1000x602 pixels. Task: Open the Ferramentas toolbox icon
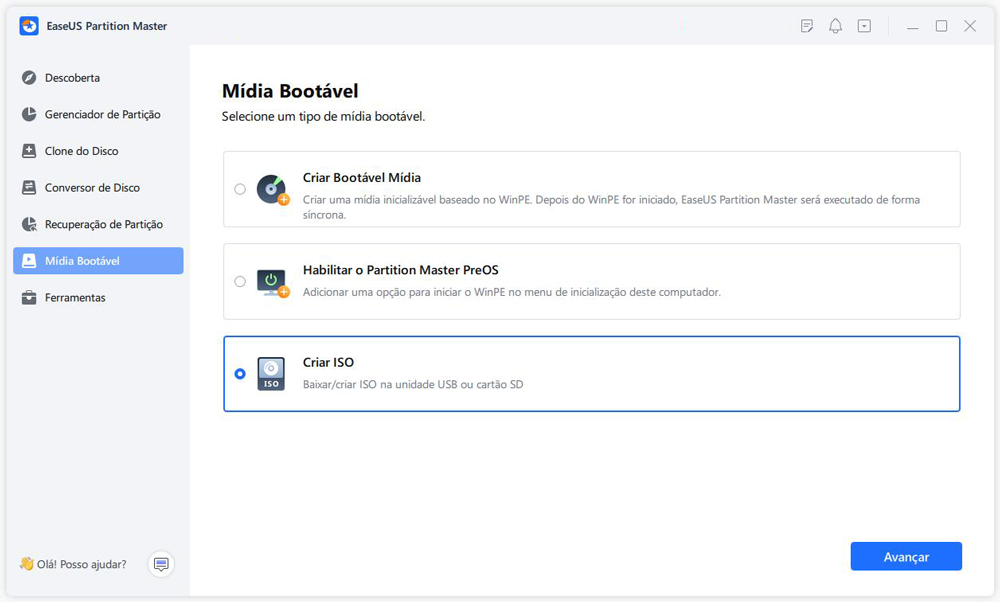tap(29, 298)
